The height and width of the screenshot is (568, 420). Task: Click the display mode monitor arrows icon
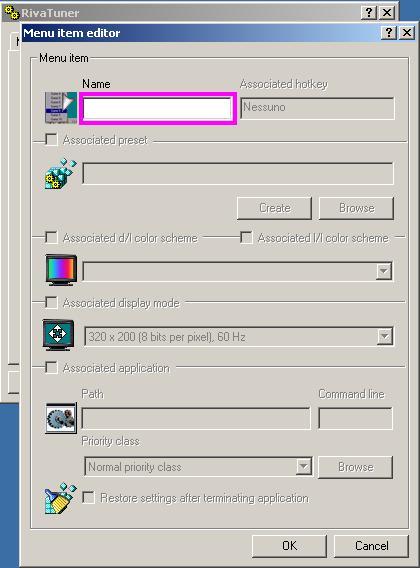point(58,335)
